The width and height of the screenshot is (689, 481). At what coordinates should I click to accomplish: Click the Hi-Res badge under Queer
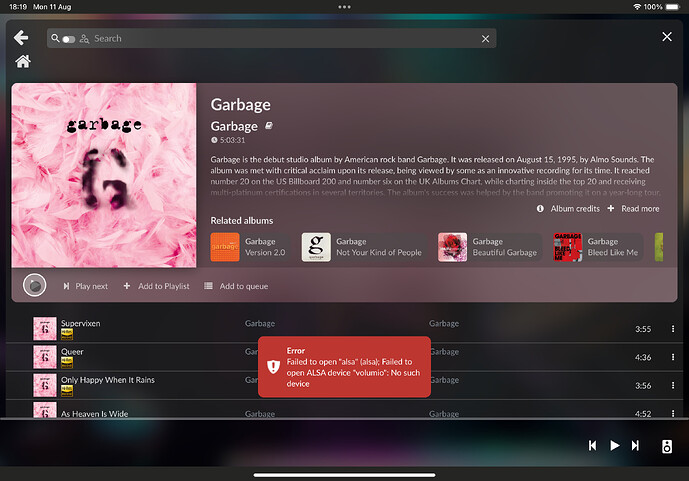coord(67,363)
